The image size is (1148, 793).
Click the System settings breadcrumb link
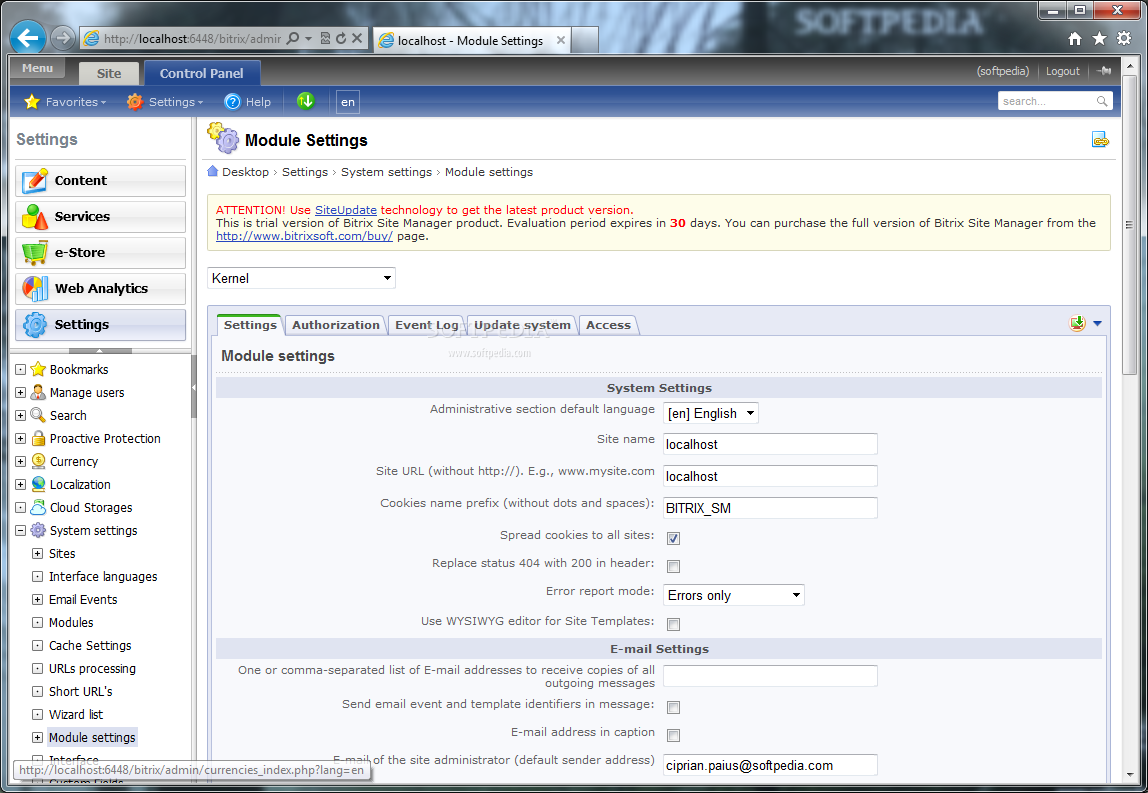[x=386, y=172]
